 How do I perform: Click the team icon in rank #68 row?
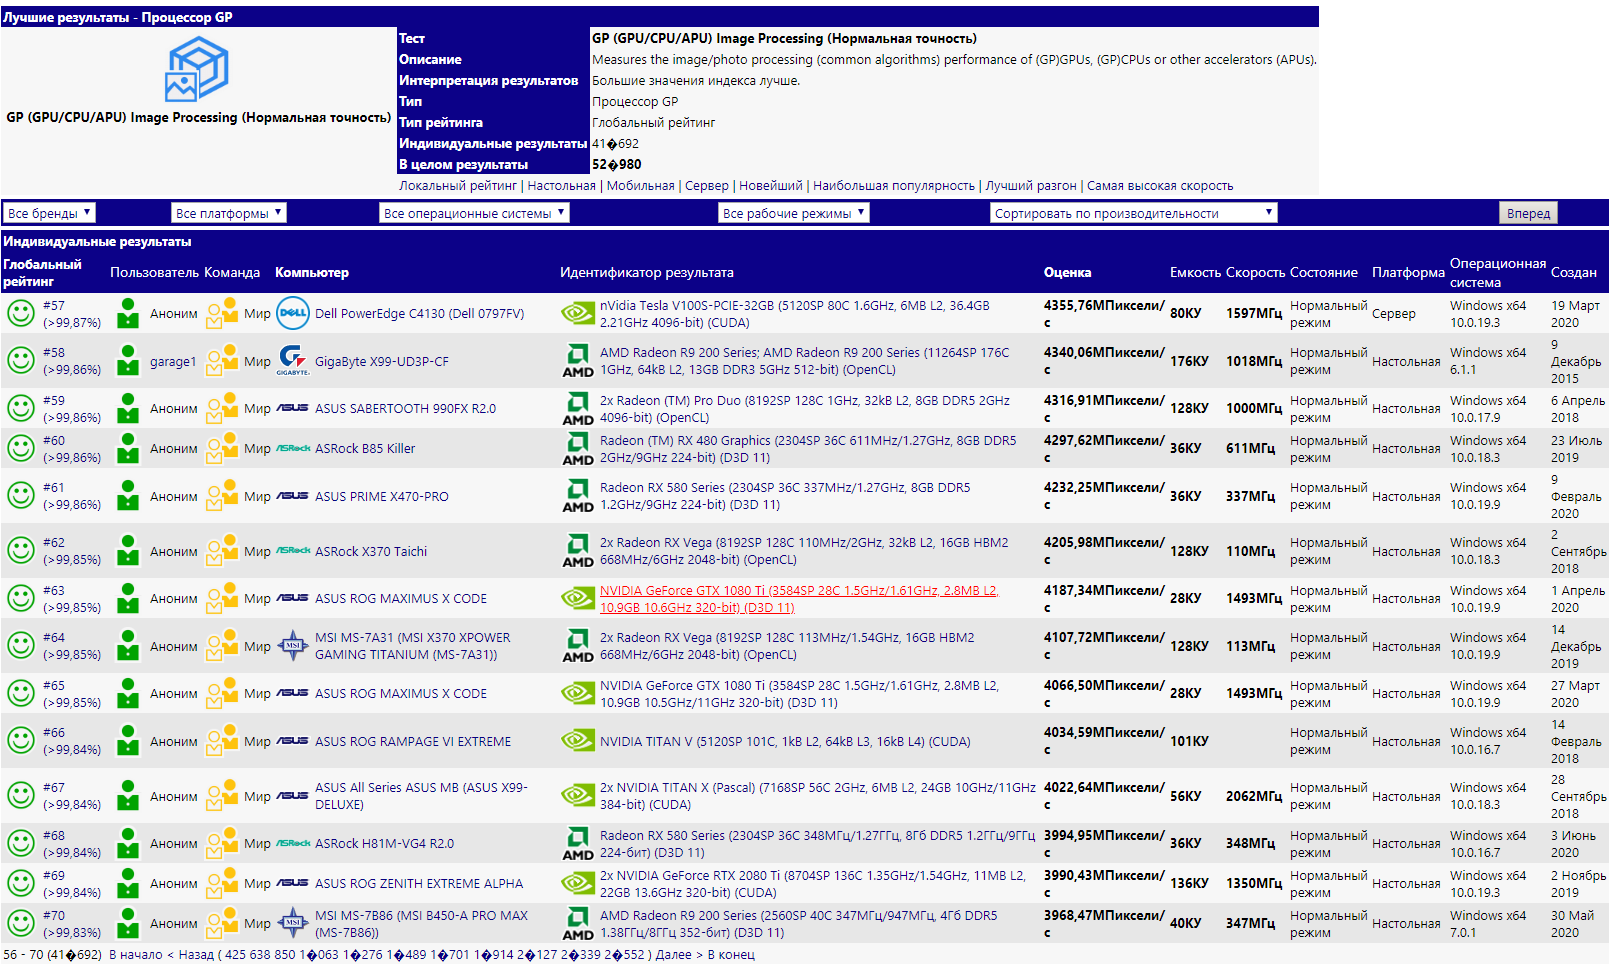pyautogui.click(x=222, y=843)
